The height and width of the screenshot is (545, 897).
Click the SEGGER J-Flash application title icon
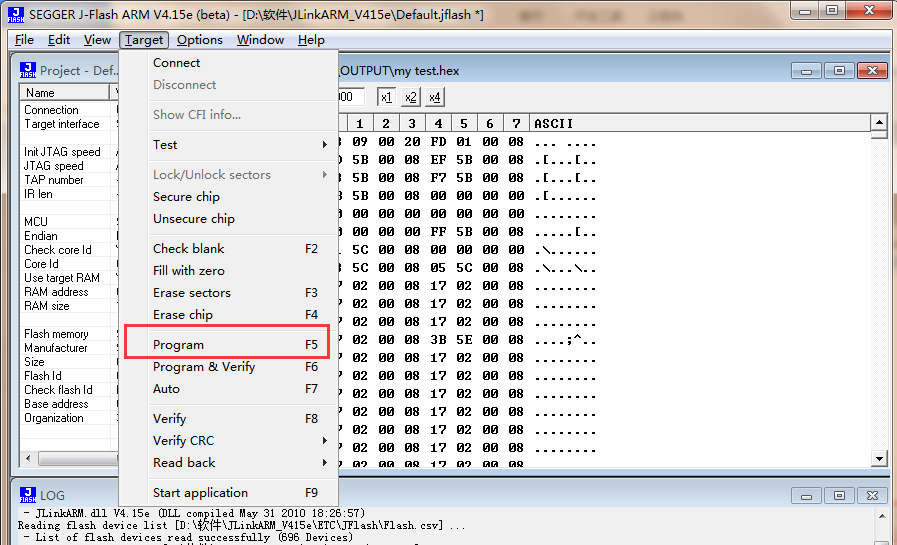[x=15, y=14]
